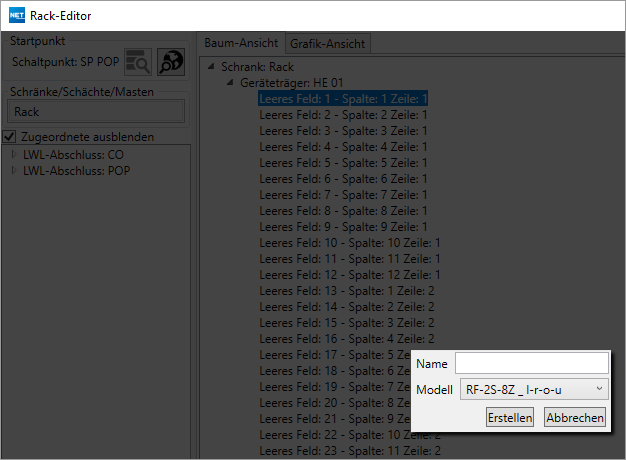The width and height of the screenshot is (626, 460).
Task: Select Leeres Feld: 17 row in tree
Action: coord(335,355)
